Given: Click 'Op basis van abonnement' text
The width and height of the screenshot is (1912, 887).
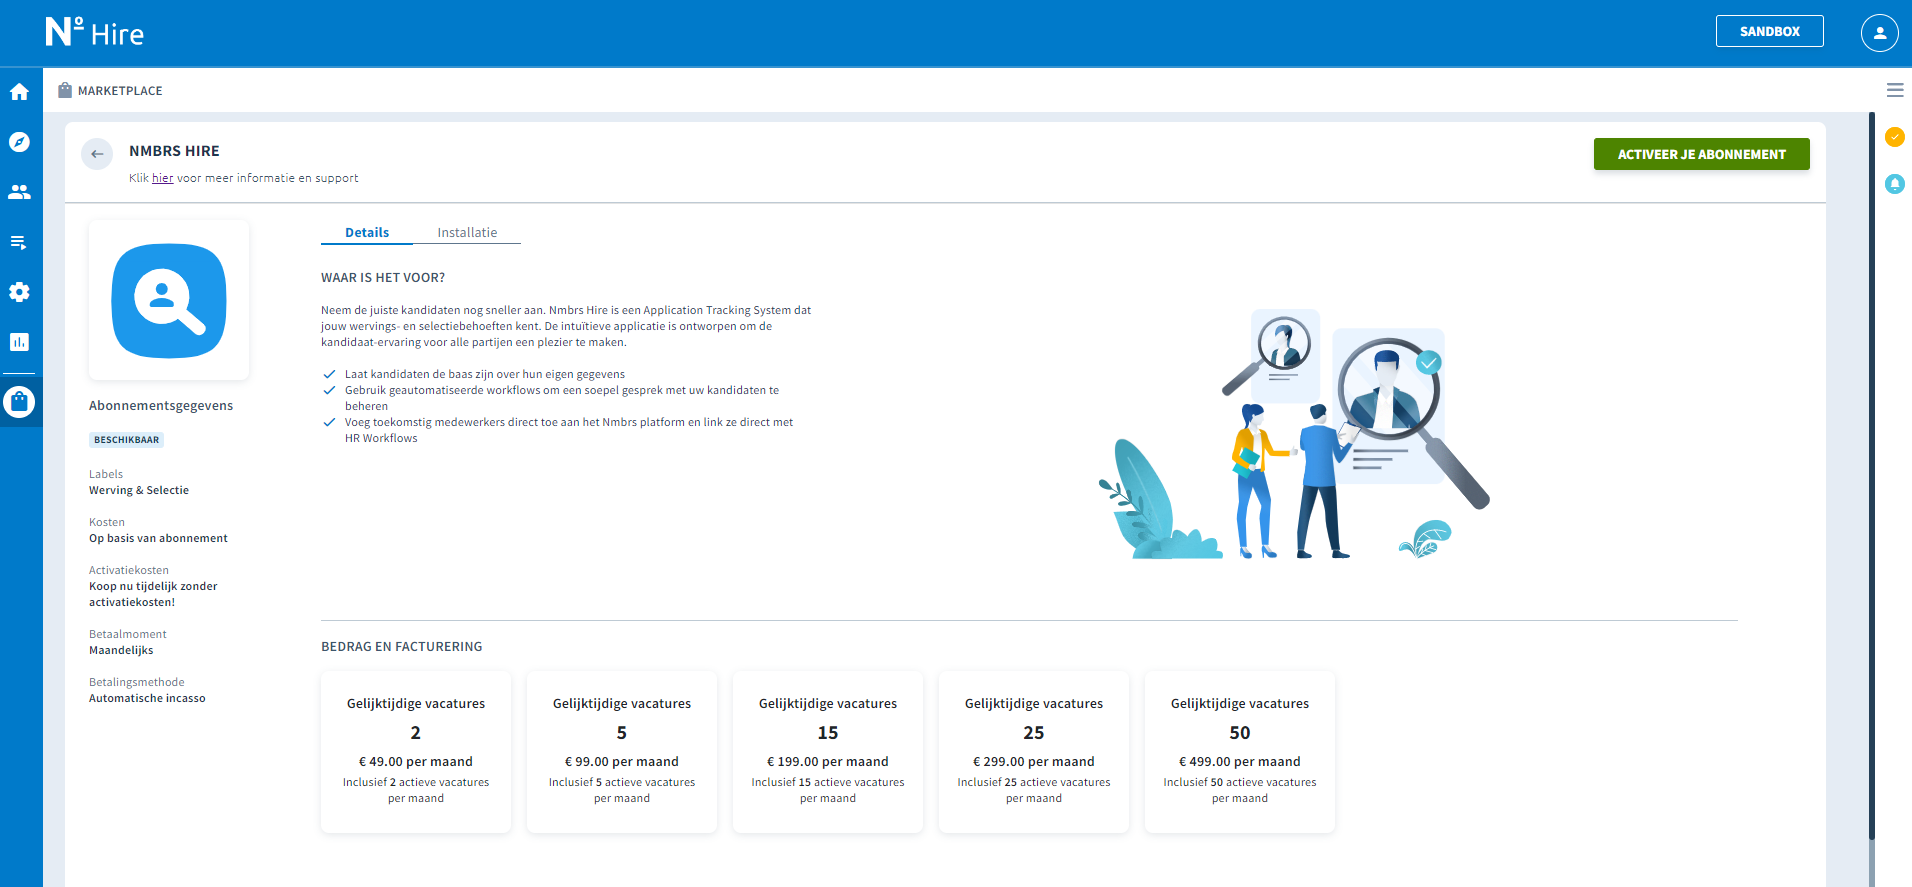Looking at the screenshot, I should click(x=158, y=538).
